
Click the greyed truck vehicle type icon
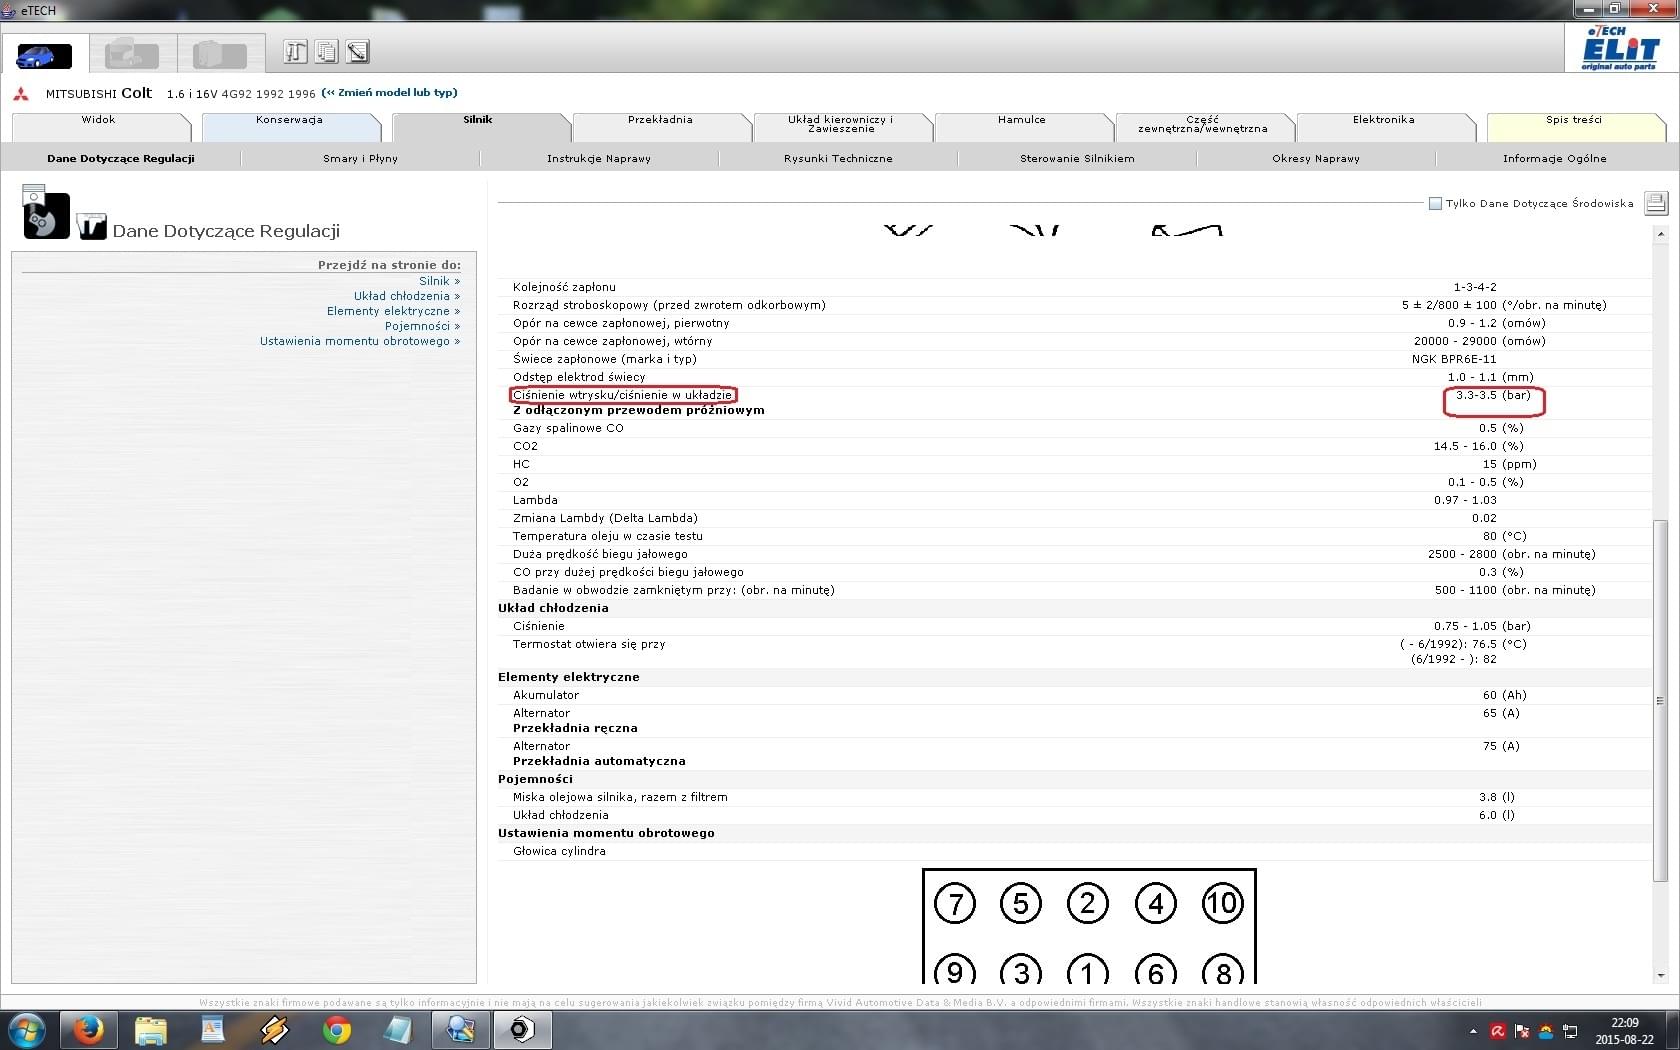132,55
